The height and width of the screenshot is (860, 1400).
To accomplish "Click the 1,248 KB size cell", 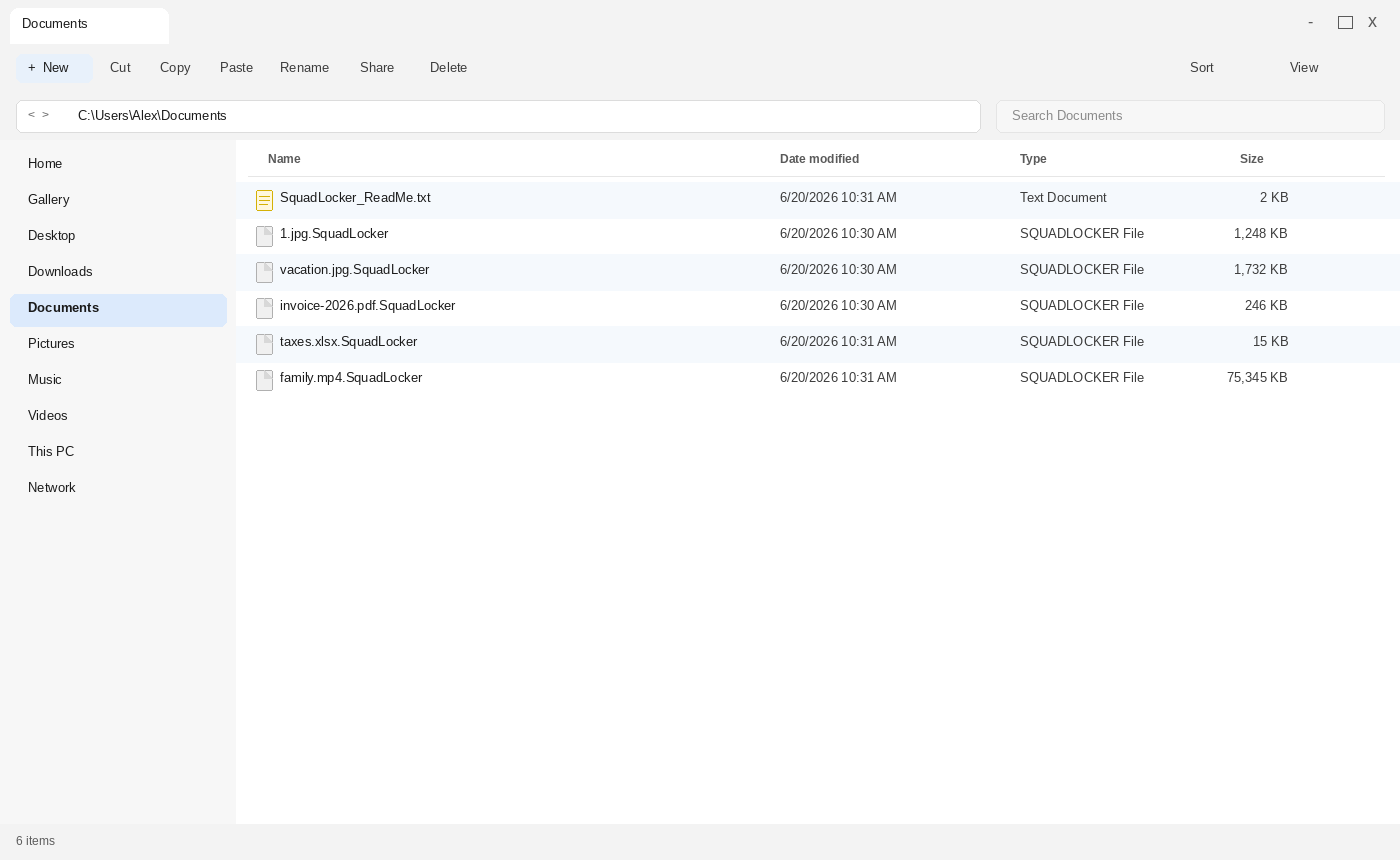I will [x=1260, y=234].
